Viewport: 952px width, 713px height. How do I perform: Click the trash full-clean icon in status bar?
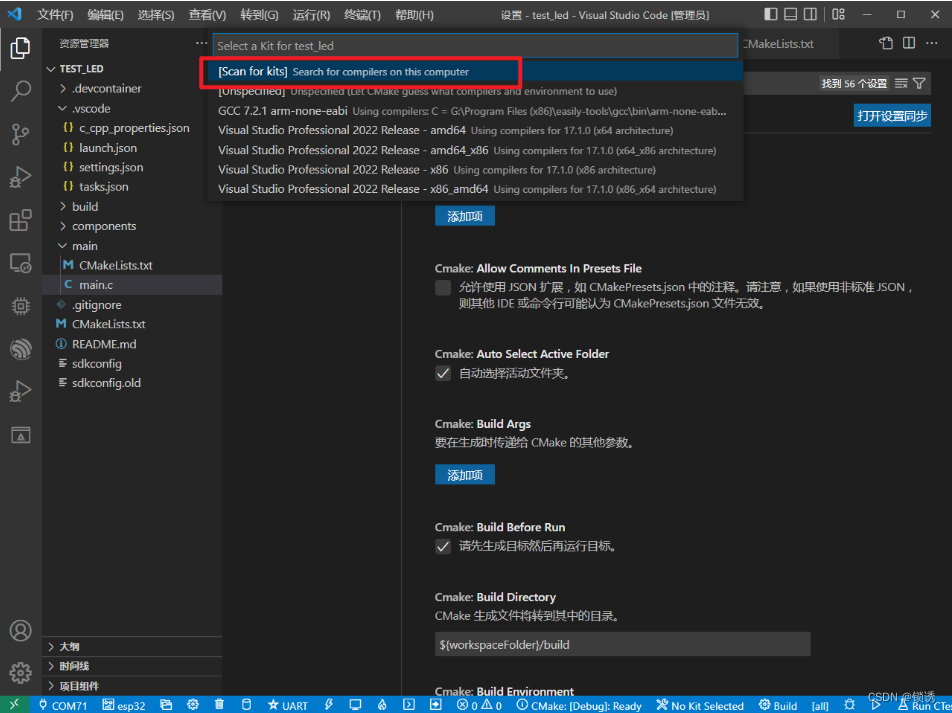tap(220, 705)
